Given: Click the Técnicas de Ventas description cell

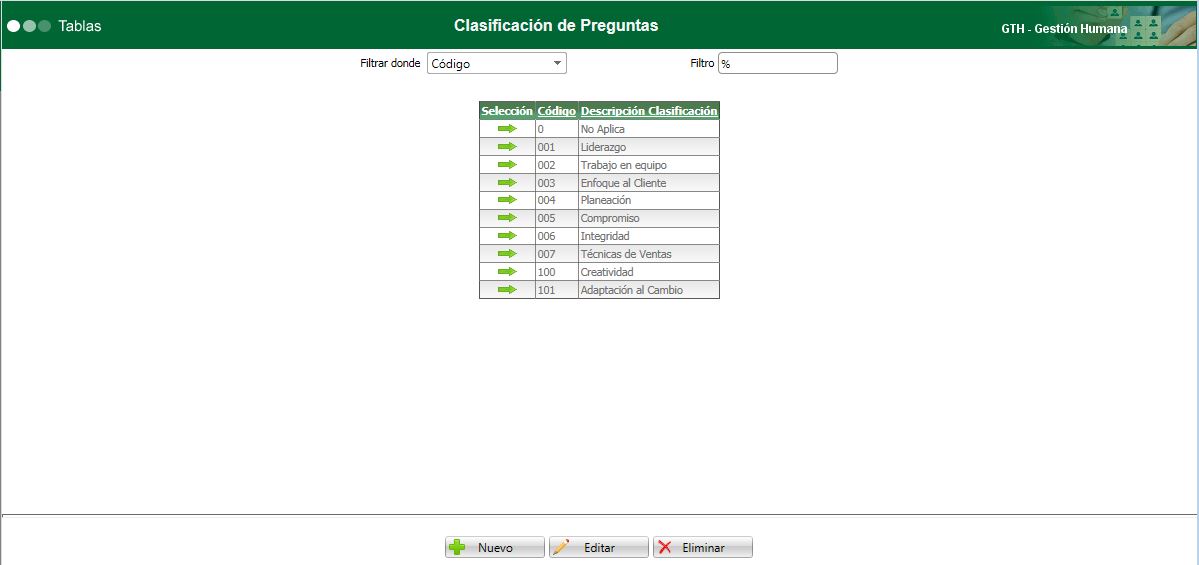Looking at the screenshot, I should (x=648, y=254).
